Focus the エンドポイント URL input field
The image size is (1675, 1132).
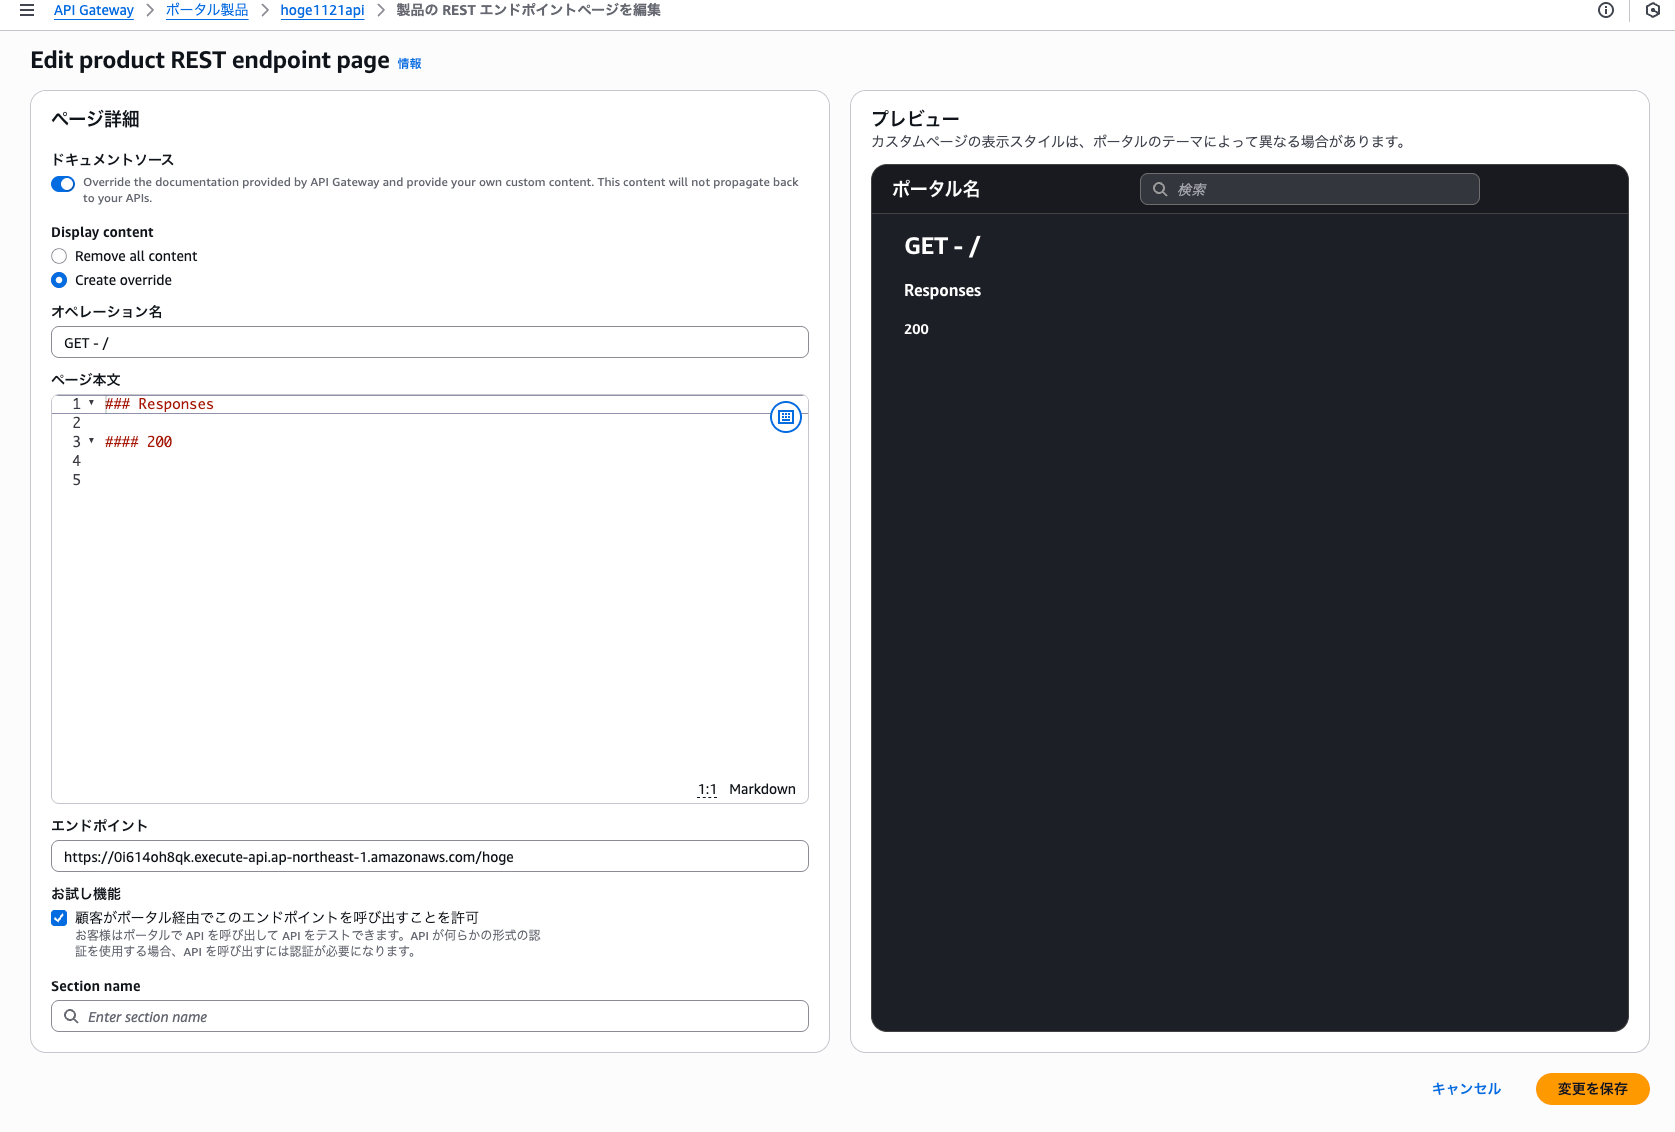430,856
